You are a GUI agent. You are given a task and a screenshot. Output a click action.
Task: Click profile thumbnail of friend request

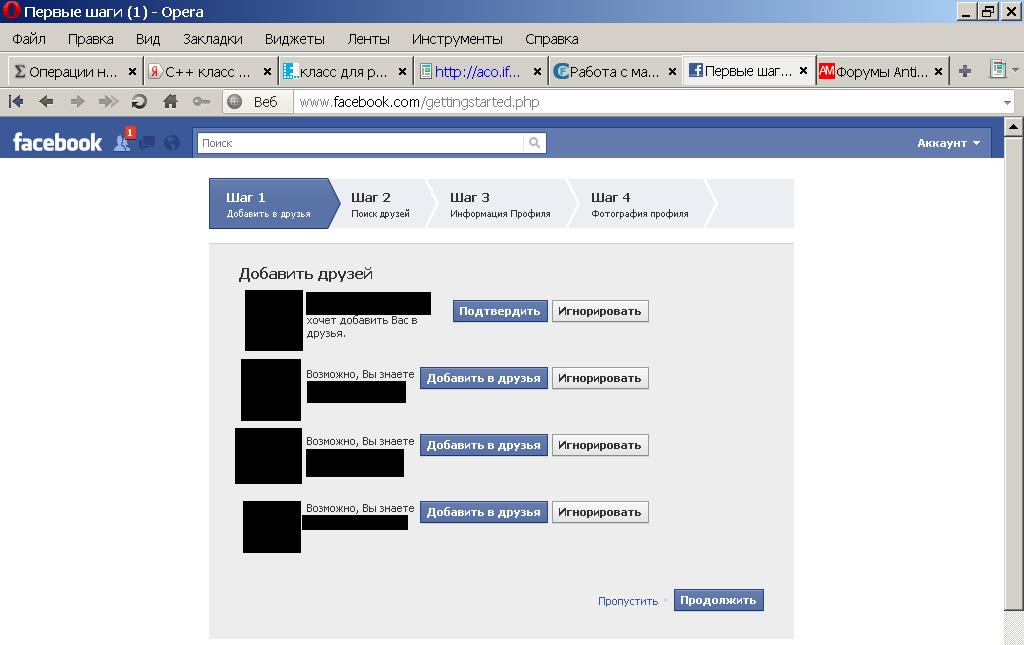coord(274,321)
